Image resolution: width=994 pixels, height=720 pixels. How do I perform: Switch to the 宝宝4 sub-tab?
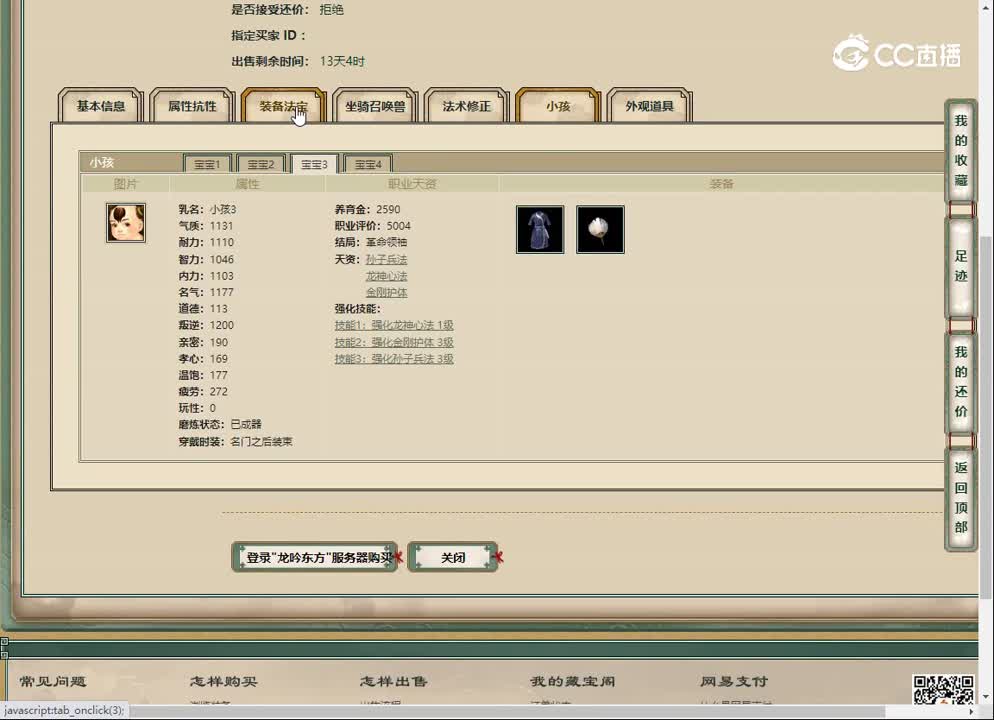pyautogui.click(x=367, y=163)
